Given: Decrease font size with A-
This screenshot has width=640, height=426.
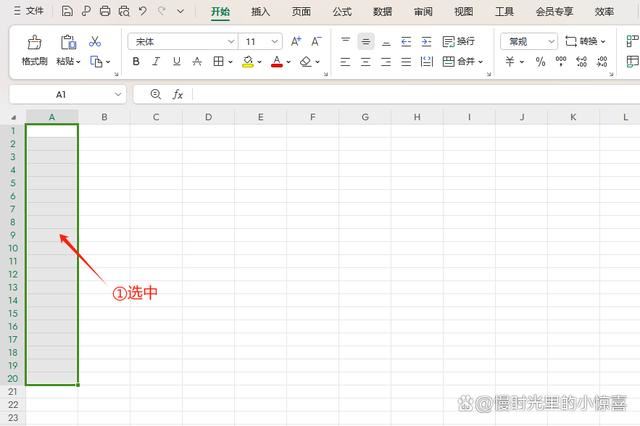Looking at the screenshot, I should (316, 41).
